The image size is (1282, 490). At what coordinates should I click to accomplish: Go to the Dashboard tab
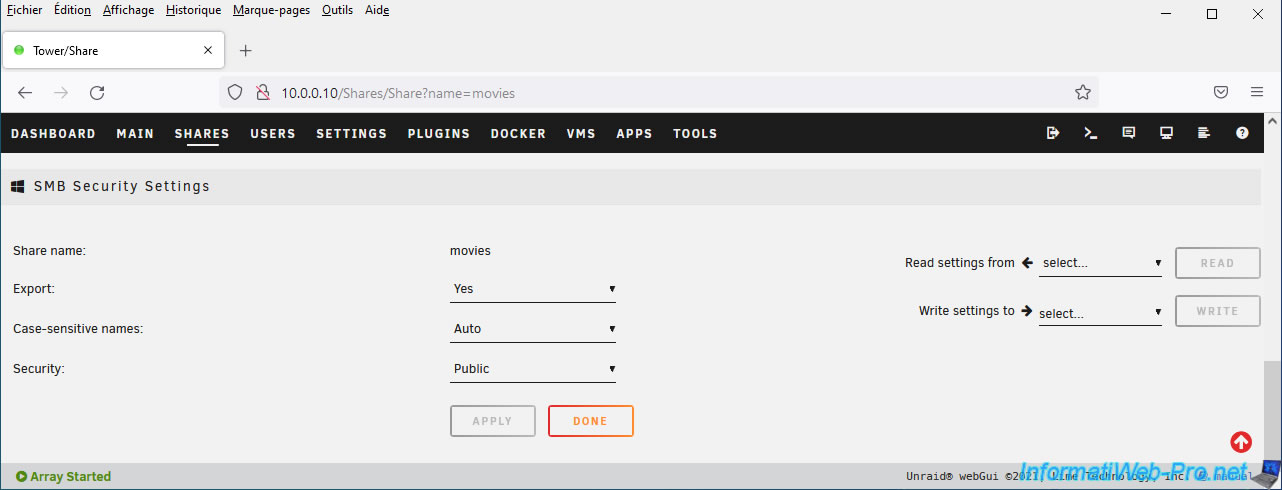click(53, 134)
